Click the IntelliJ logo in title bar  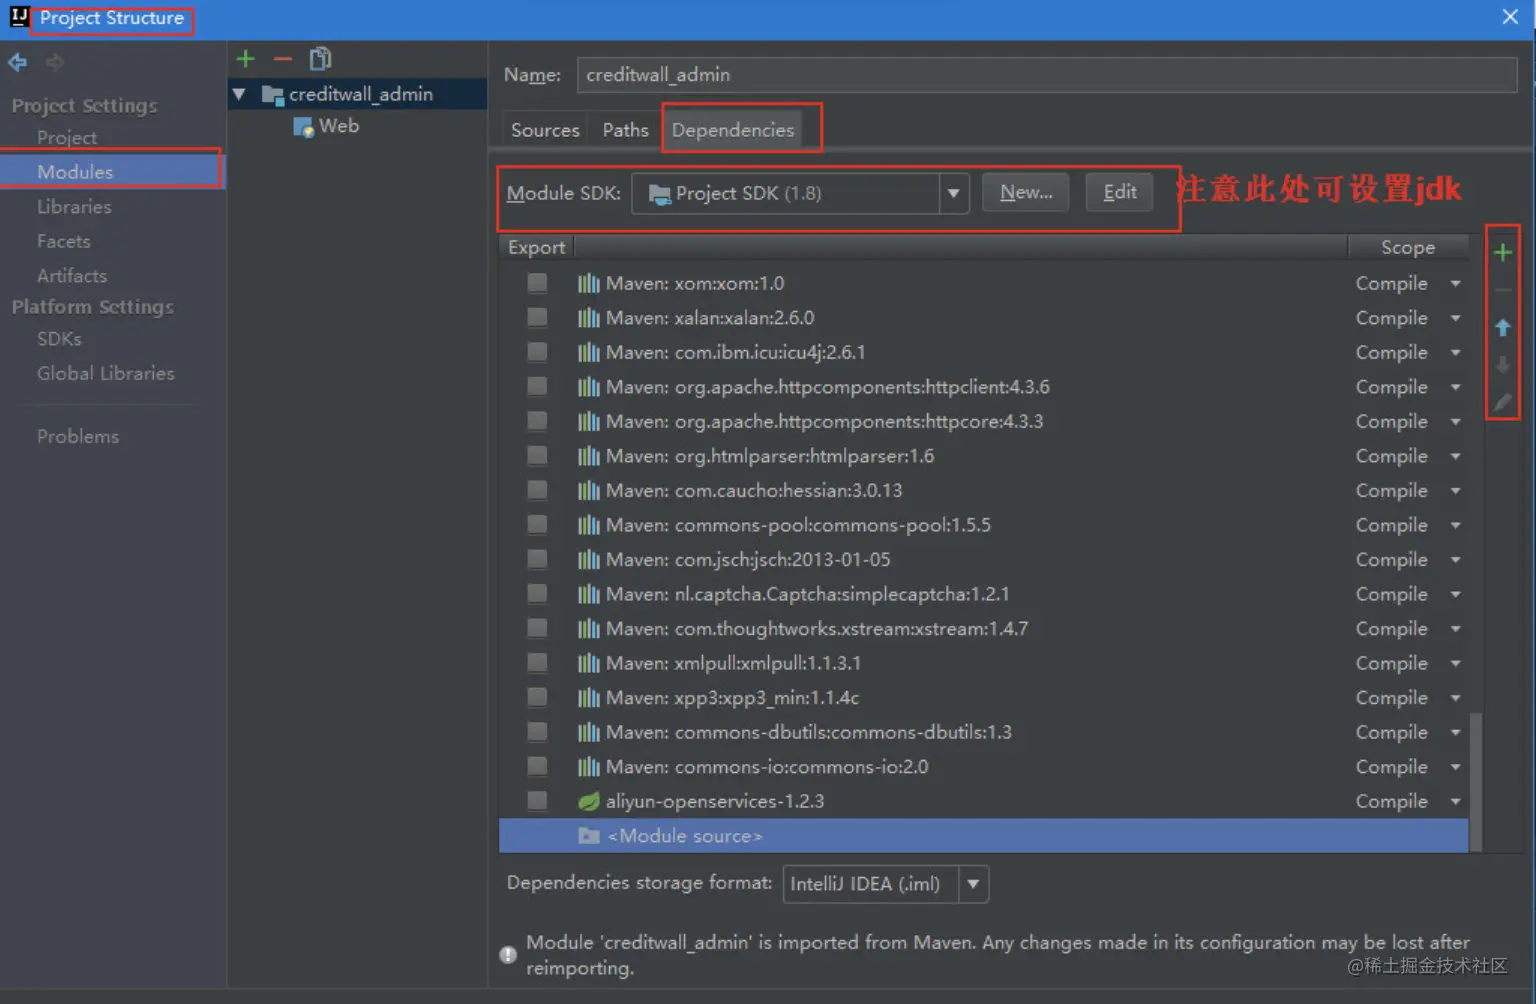tap(19, 17)
